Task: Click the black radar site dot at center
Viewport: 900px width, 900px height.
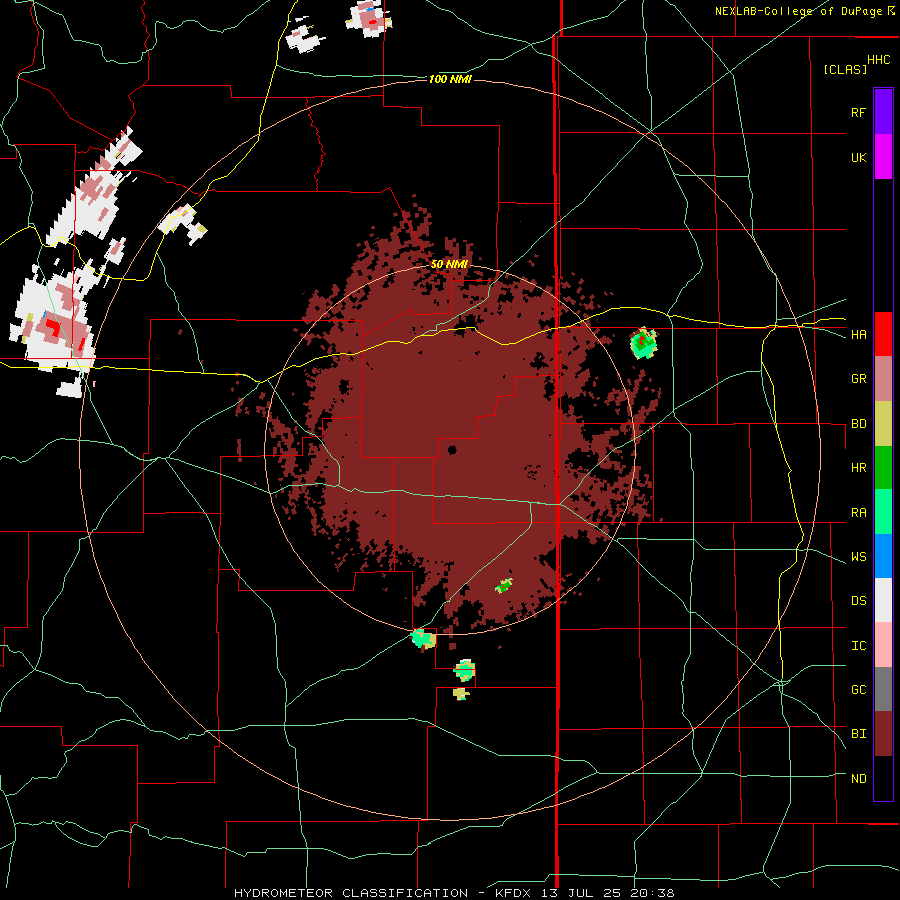Action: 452,449
